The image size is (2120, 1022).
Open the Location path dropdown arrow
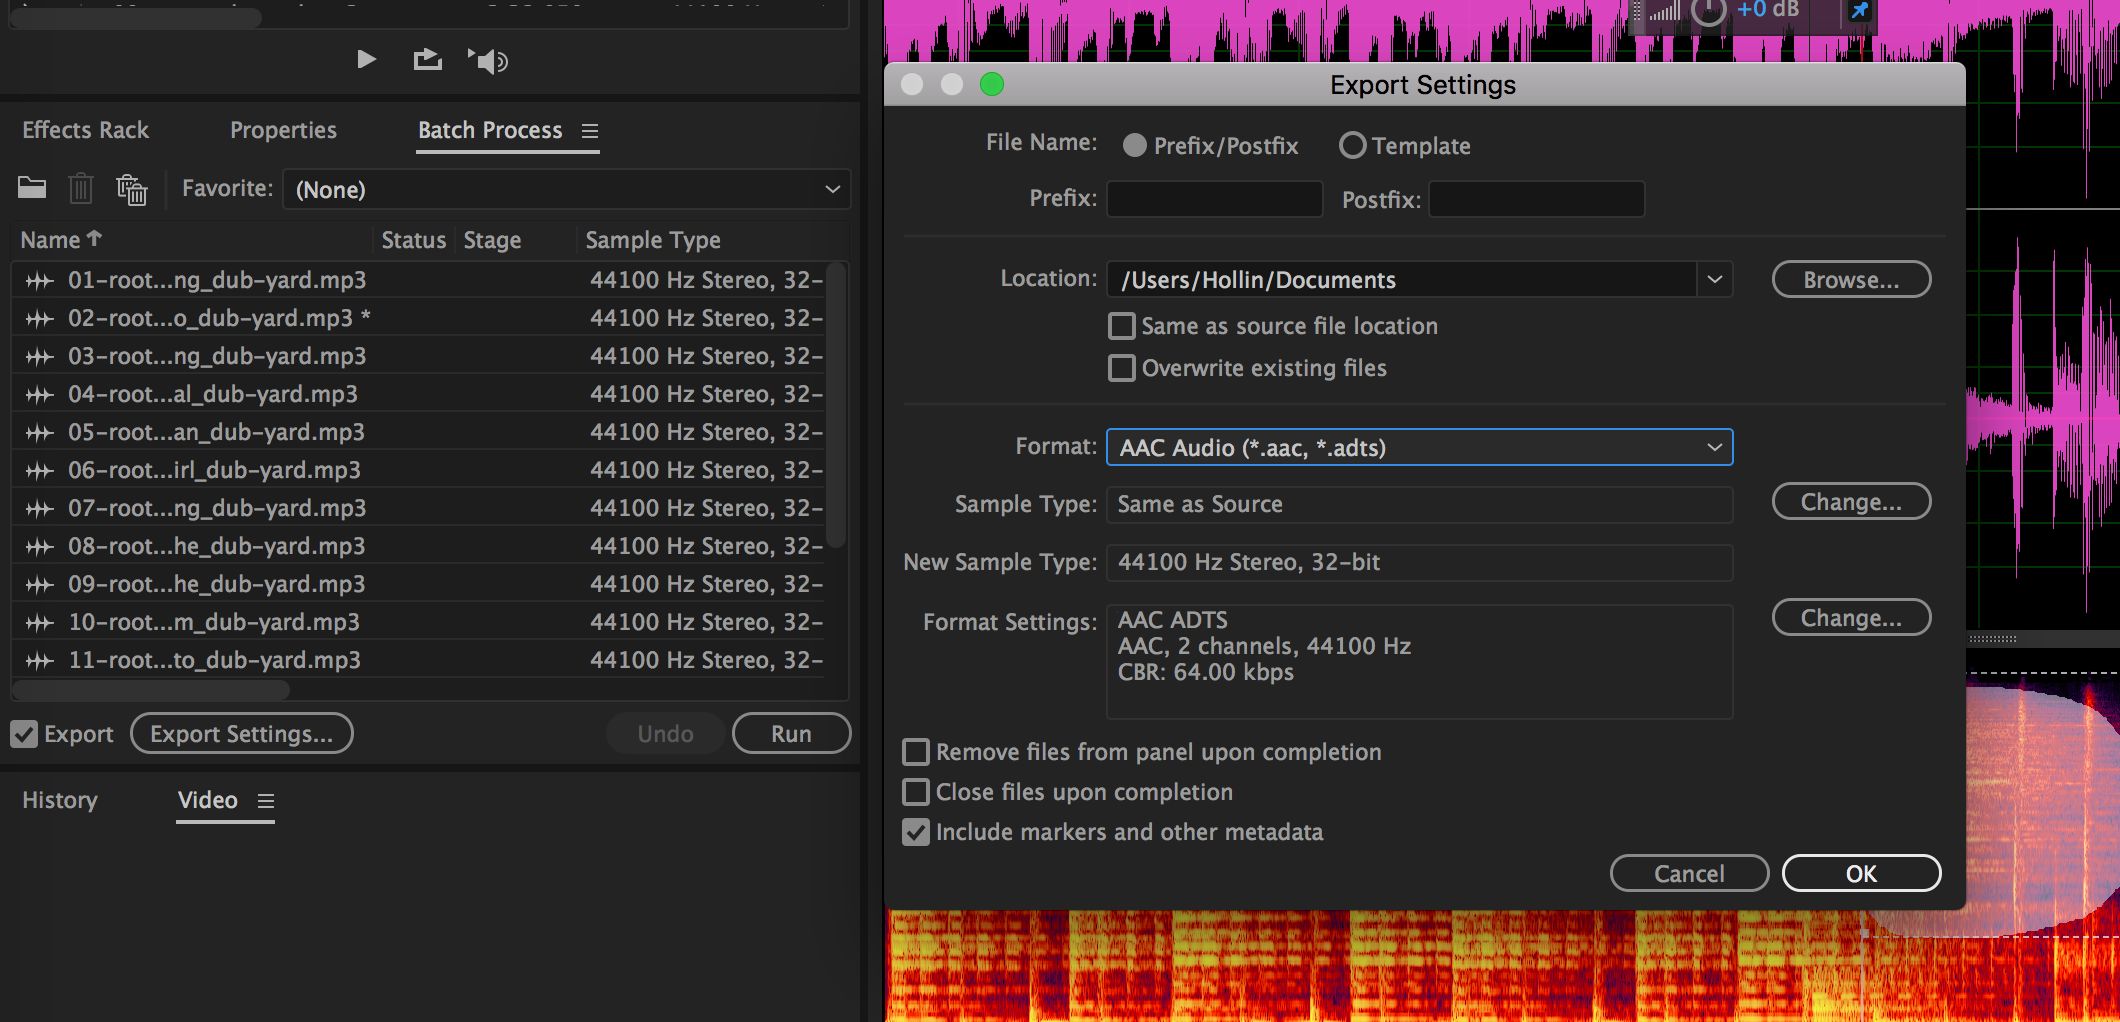1715,279
